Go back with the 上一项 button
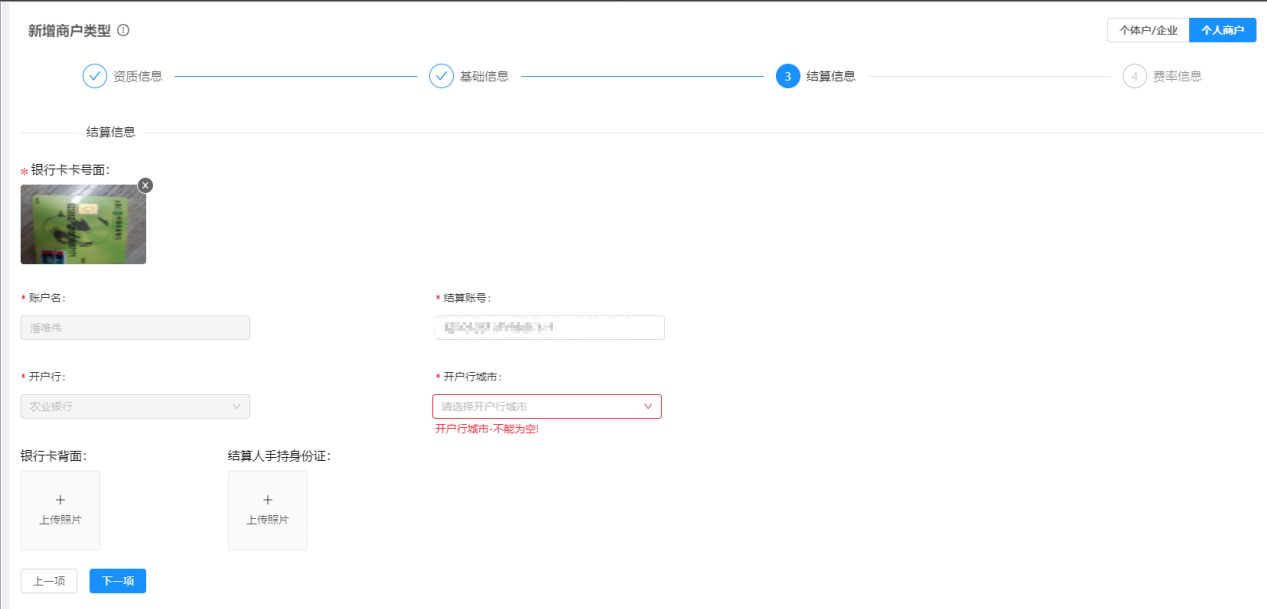1267x609 pixels. coord(48,580)
